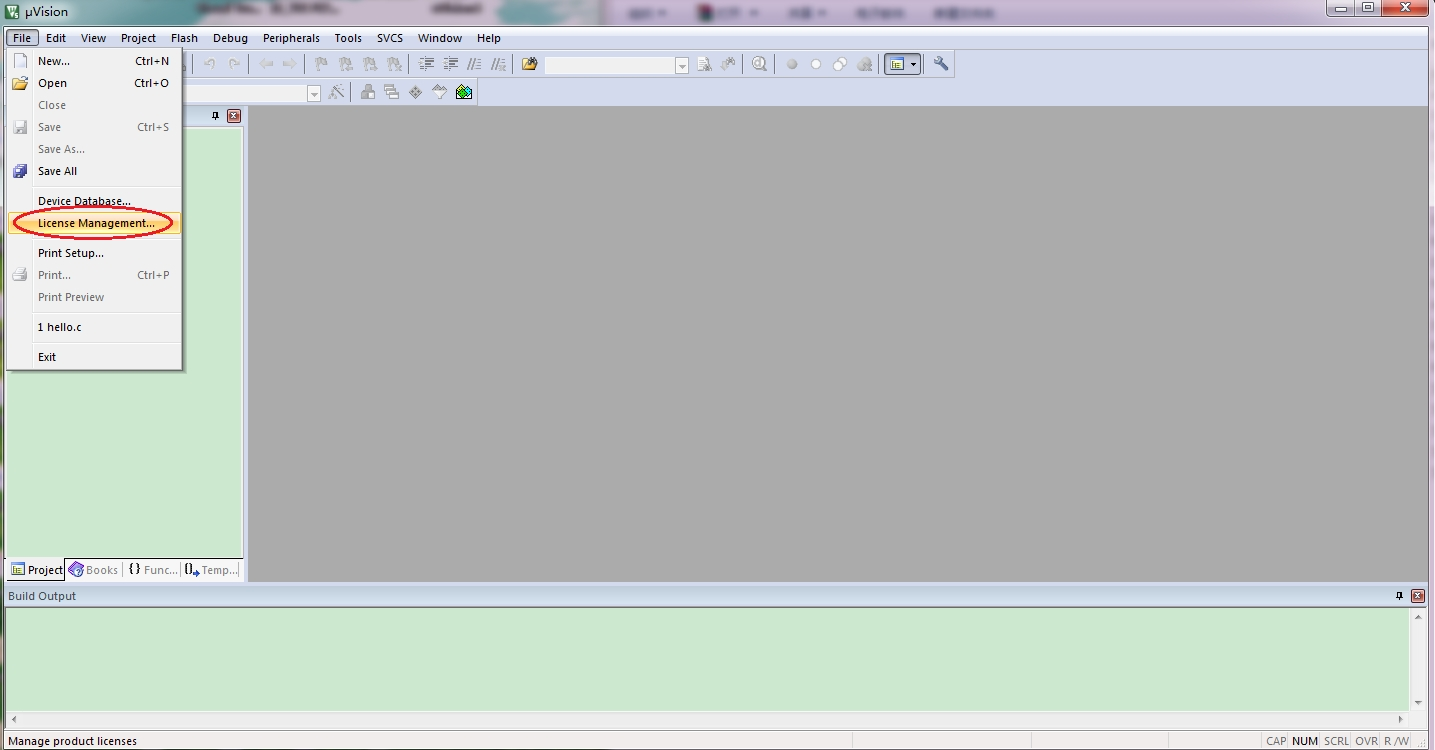Switch to the Templates tab

pos(211,570)
